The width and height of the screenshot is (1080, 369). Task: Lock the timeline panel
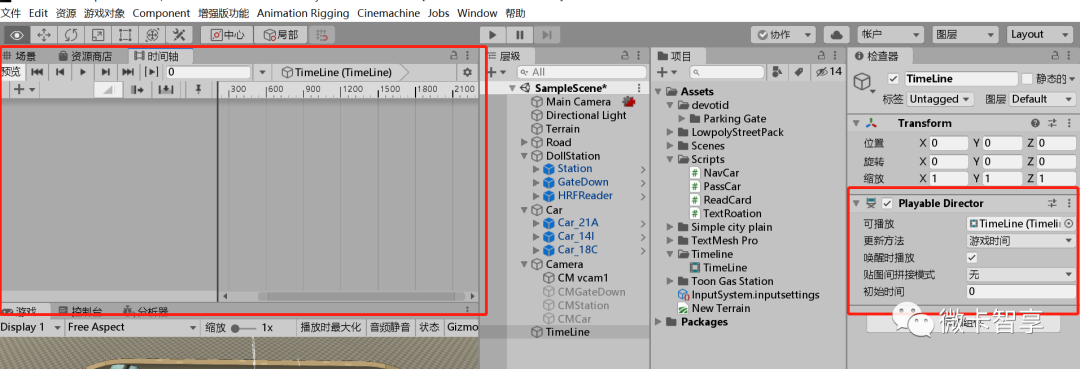[454, 55]
